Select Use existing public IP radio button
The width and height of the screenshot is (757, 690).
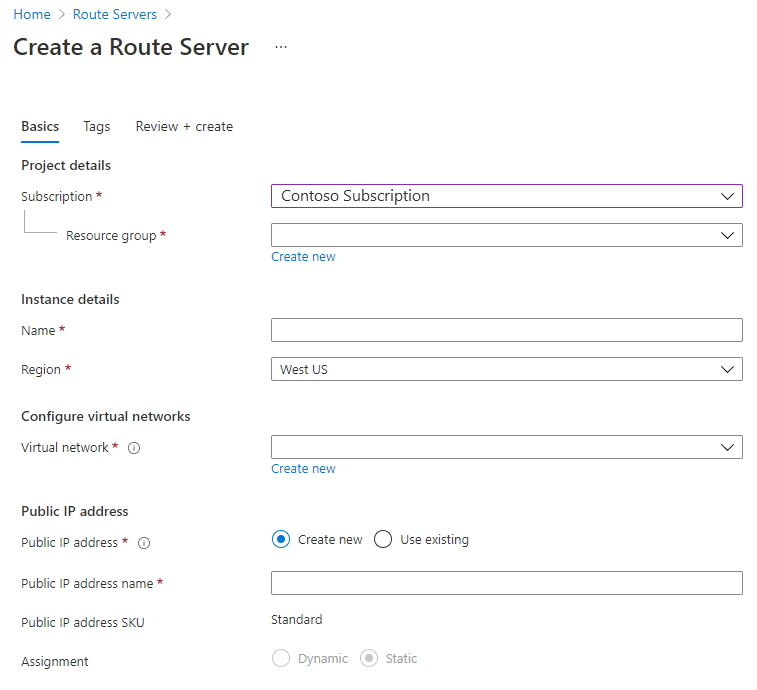click(x=383, y=539)
